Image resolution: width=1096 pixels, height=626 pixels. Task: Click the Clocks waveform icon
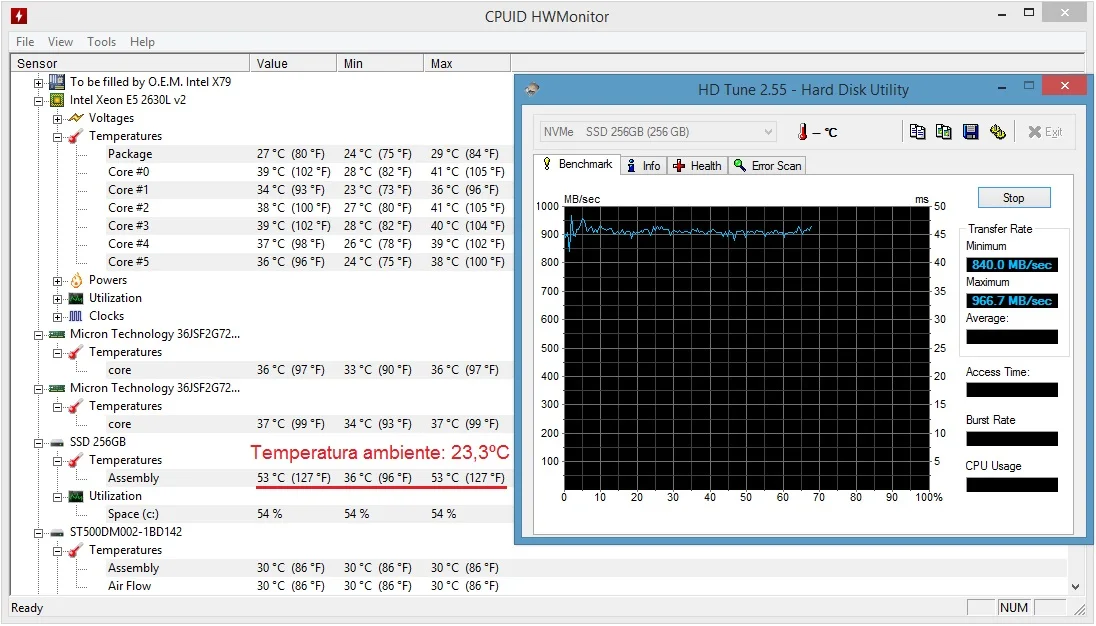point(75,316)
